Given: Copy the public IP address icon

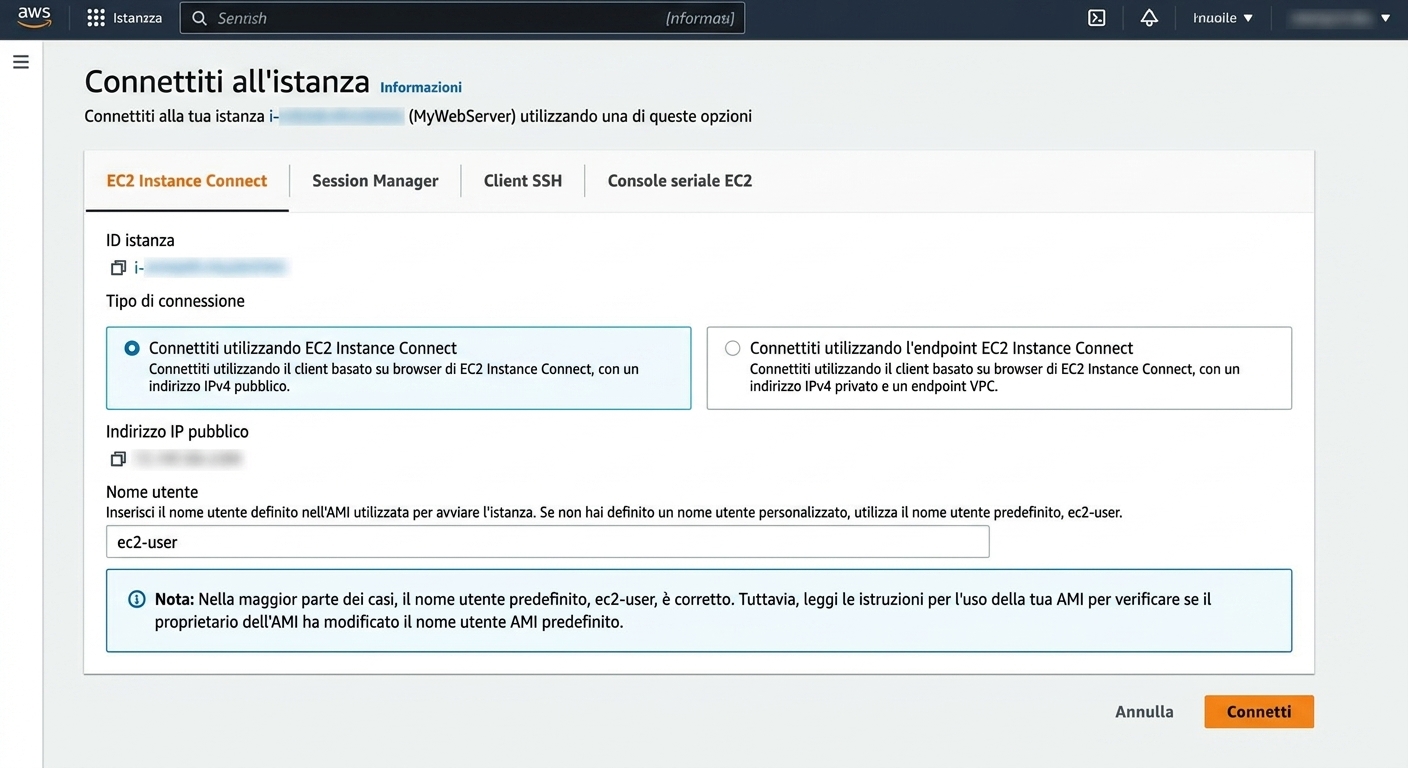Looking at the screenshot, I should click(118, 459).
